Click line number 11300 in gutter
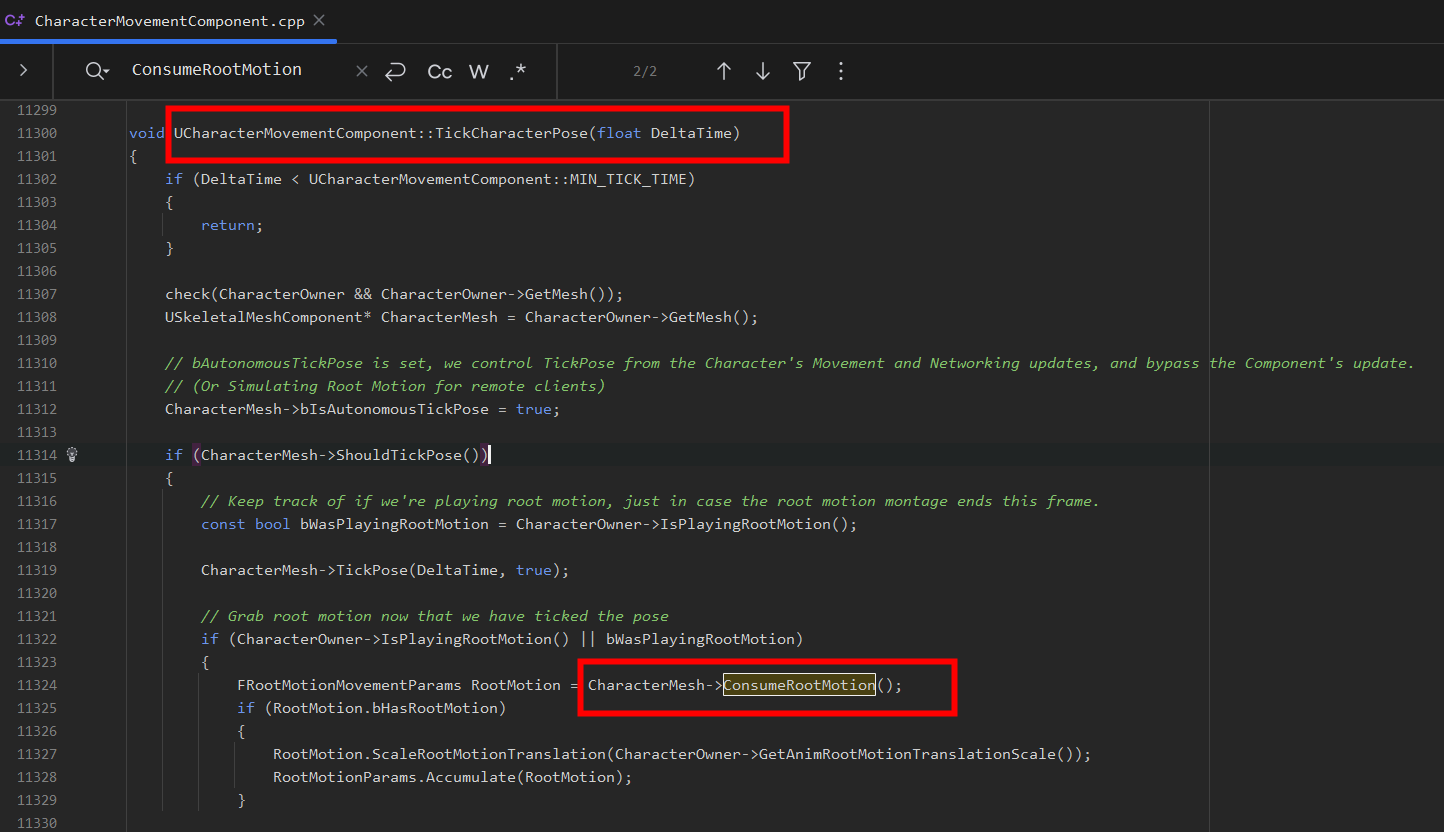This screenshot has width=1444, height=832. [37, 133]
